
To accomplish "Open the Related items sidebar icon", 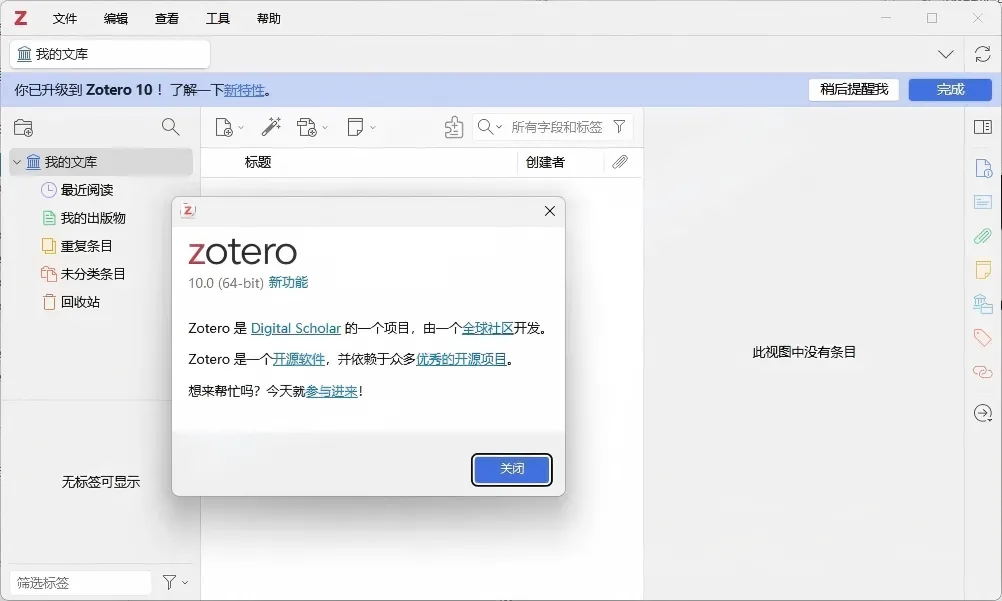I will [x=982, y=371].
